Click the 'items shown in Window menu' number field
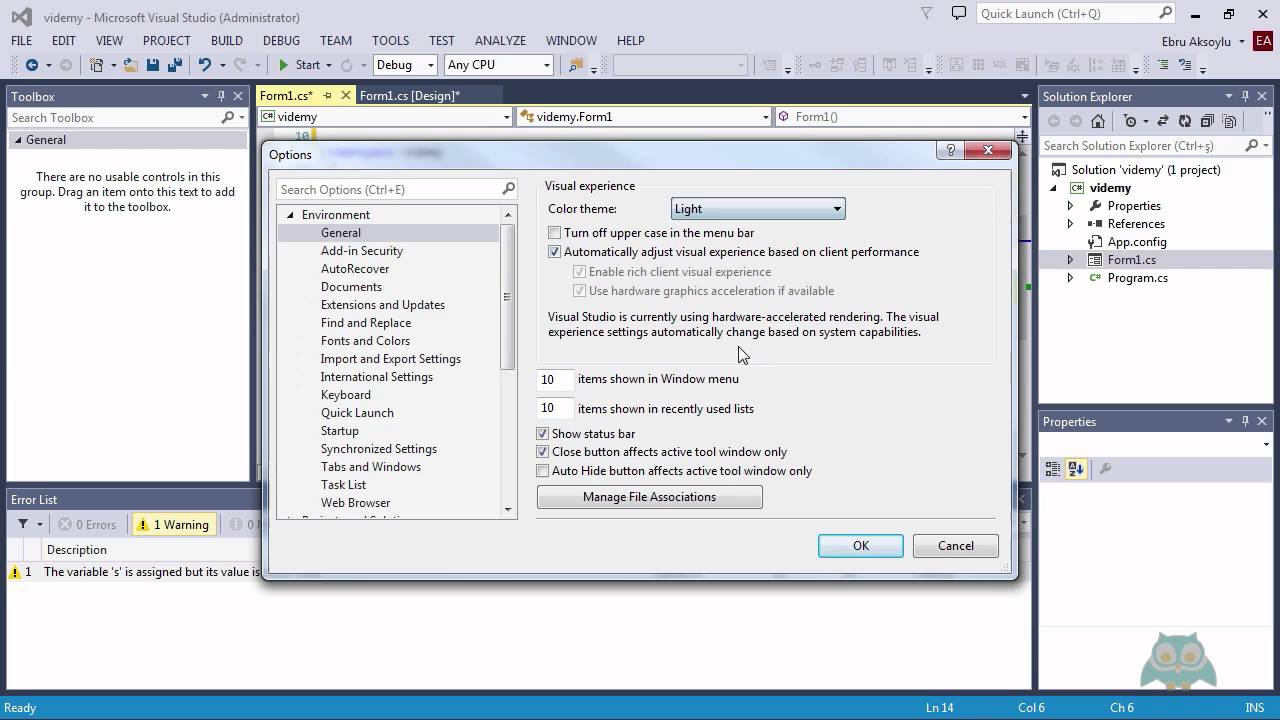This screenshot has height=720, width=1280. point(556,379)
